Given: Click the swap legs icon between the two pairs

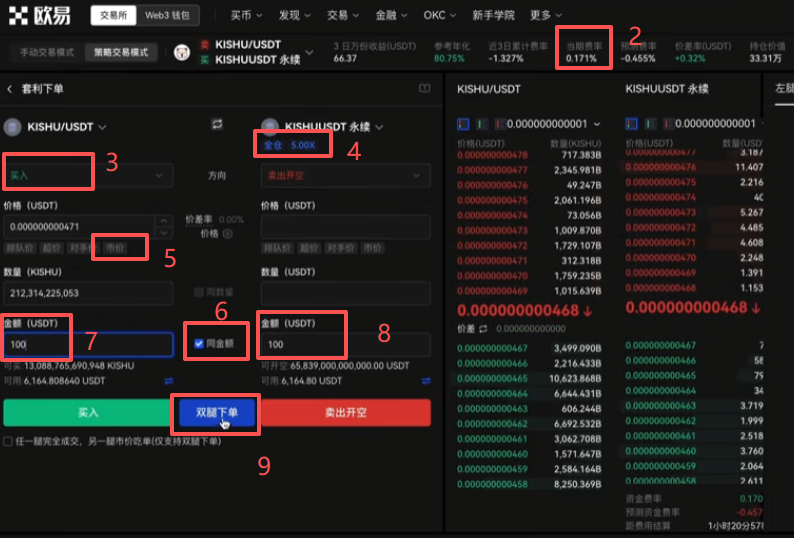Looking at the screenshot, I should (x=217, y=124).
